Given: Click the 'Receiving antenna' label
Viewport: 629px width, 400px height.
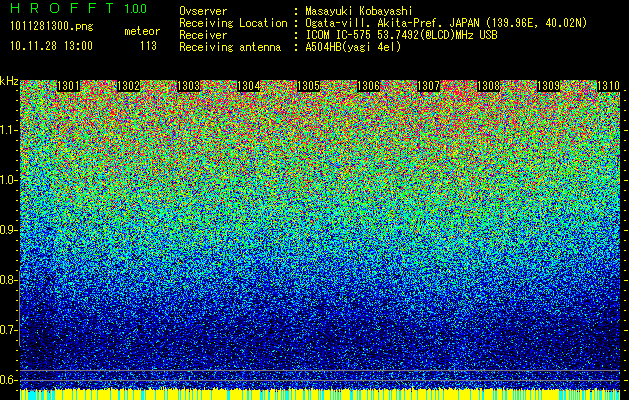Looking at the screenshot, I should [230, 47].
